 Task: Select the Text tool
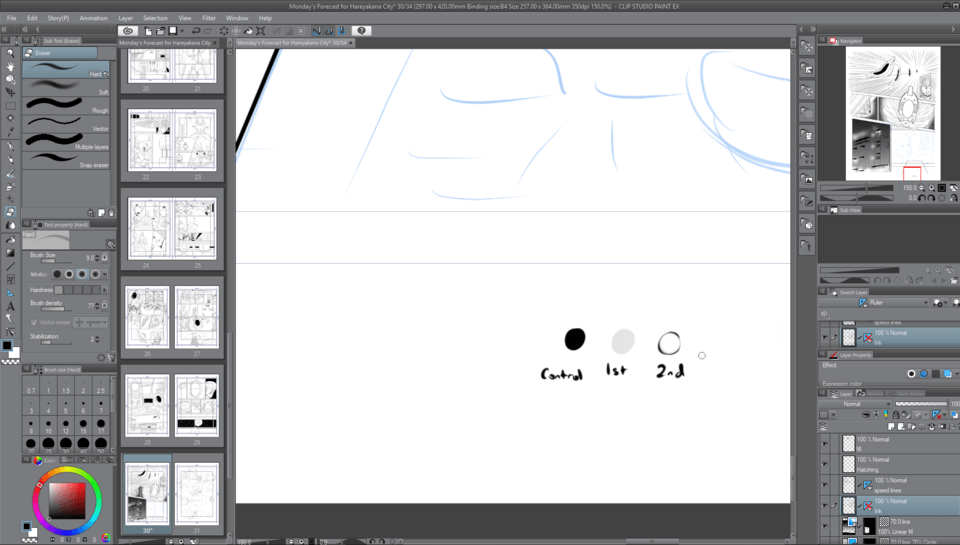click(x=10, y=306)
